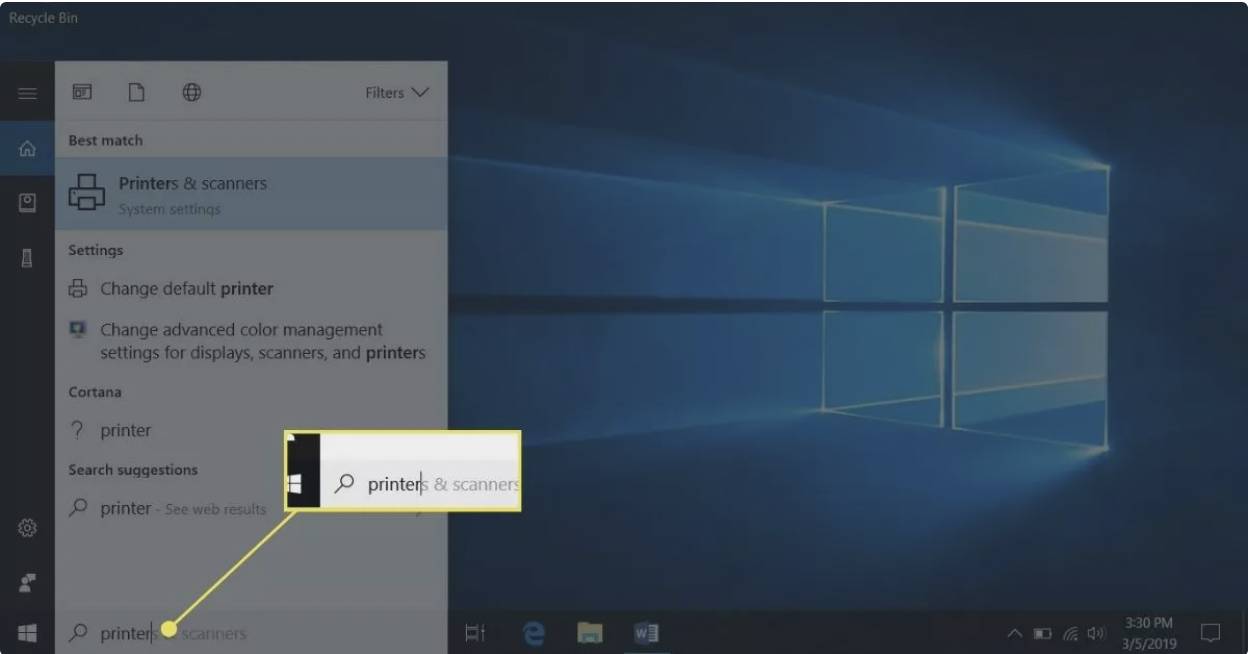Click the Windows Start button
The image size is (1248, 654).
pyautogui.click(x=27, y=632)
